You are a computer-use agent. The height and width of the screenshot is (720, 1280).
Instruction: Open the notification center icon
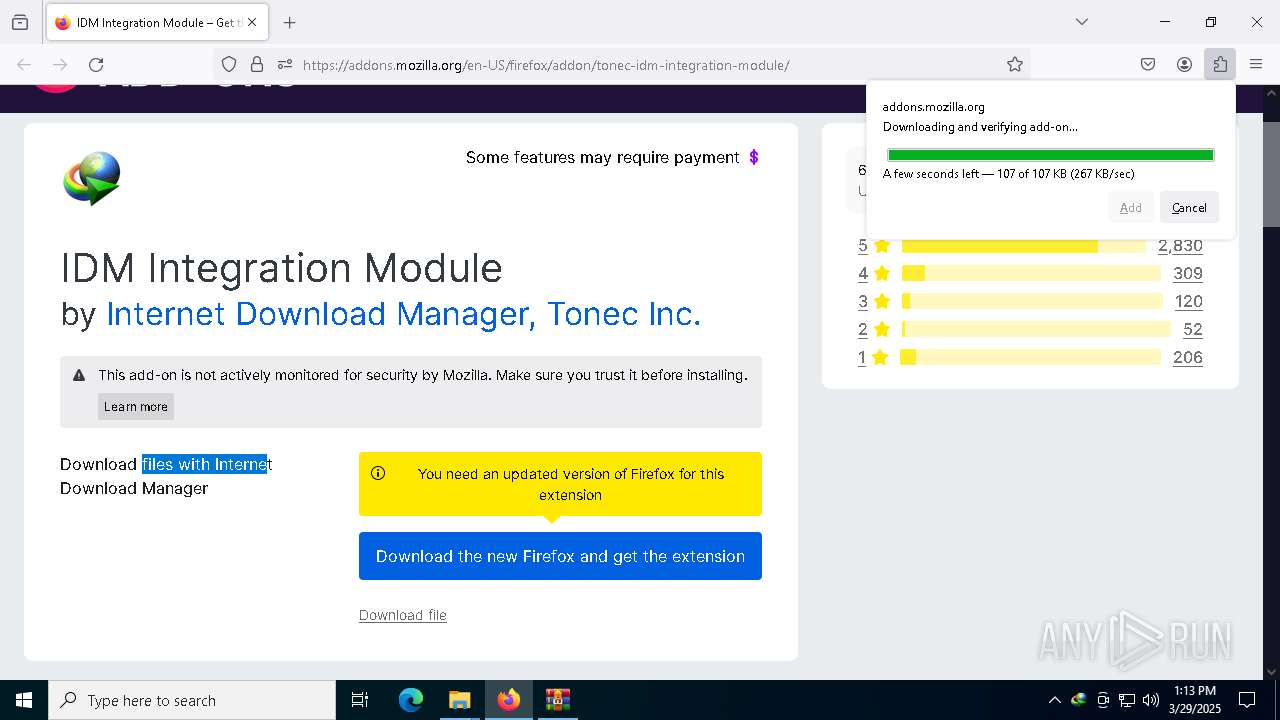(x=1247, y=700)
